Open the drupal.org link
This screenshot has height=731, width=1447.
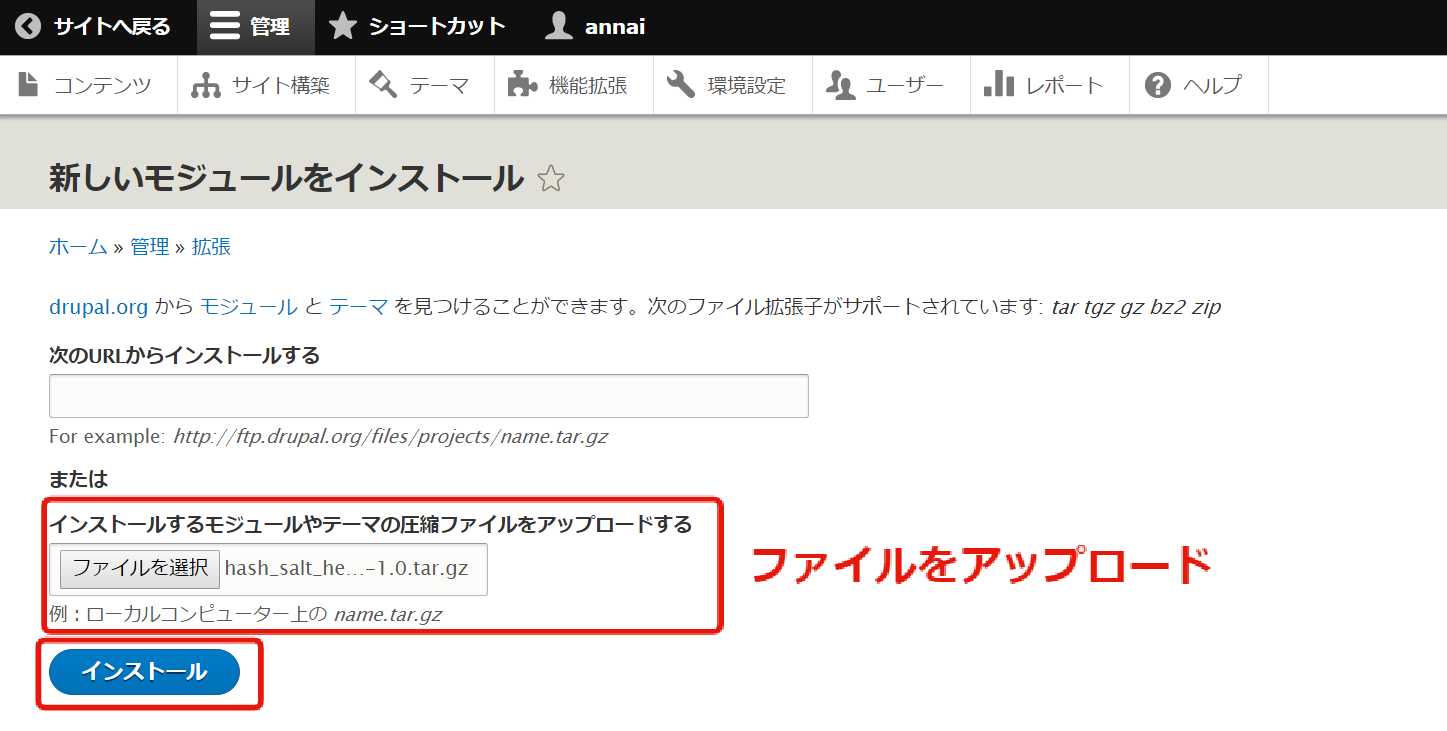pos(97,306)
